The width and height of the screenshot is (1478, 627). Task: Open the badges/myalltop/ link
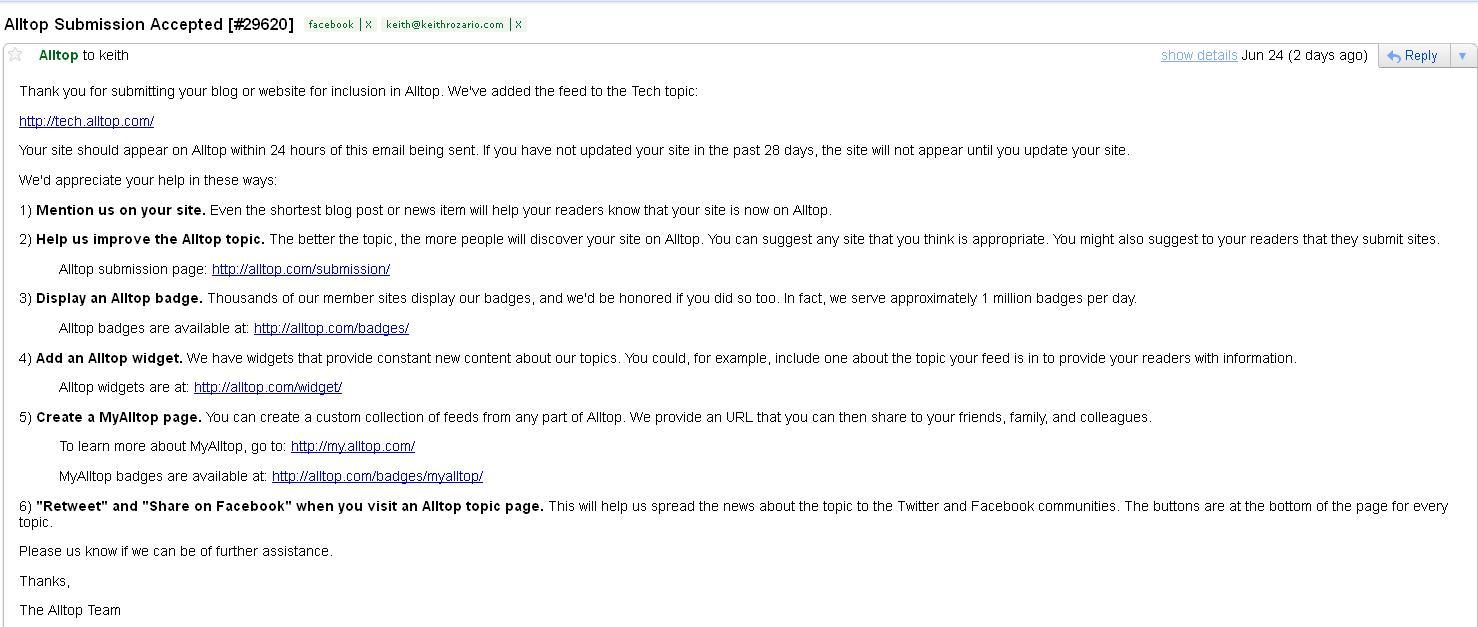pyautogui.click(x=377, y=476)
